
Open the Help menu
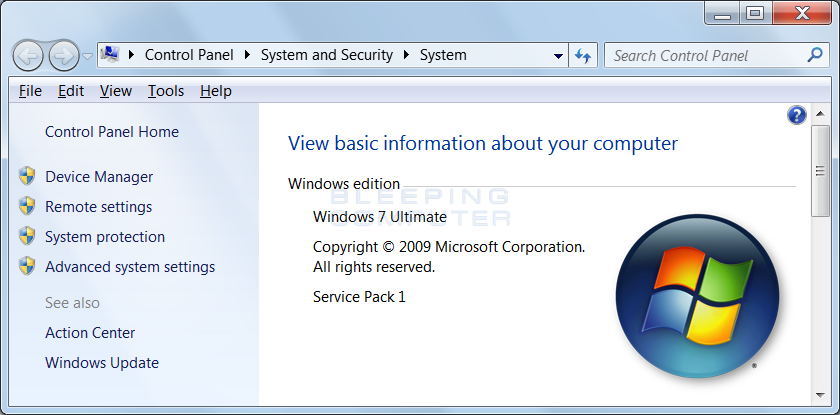[216, 91]
